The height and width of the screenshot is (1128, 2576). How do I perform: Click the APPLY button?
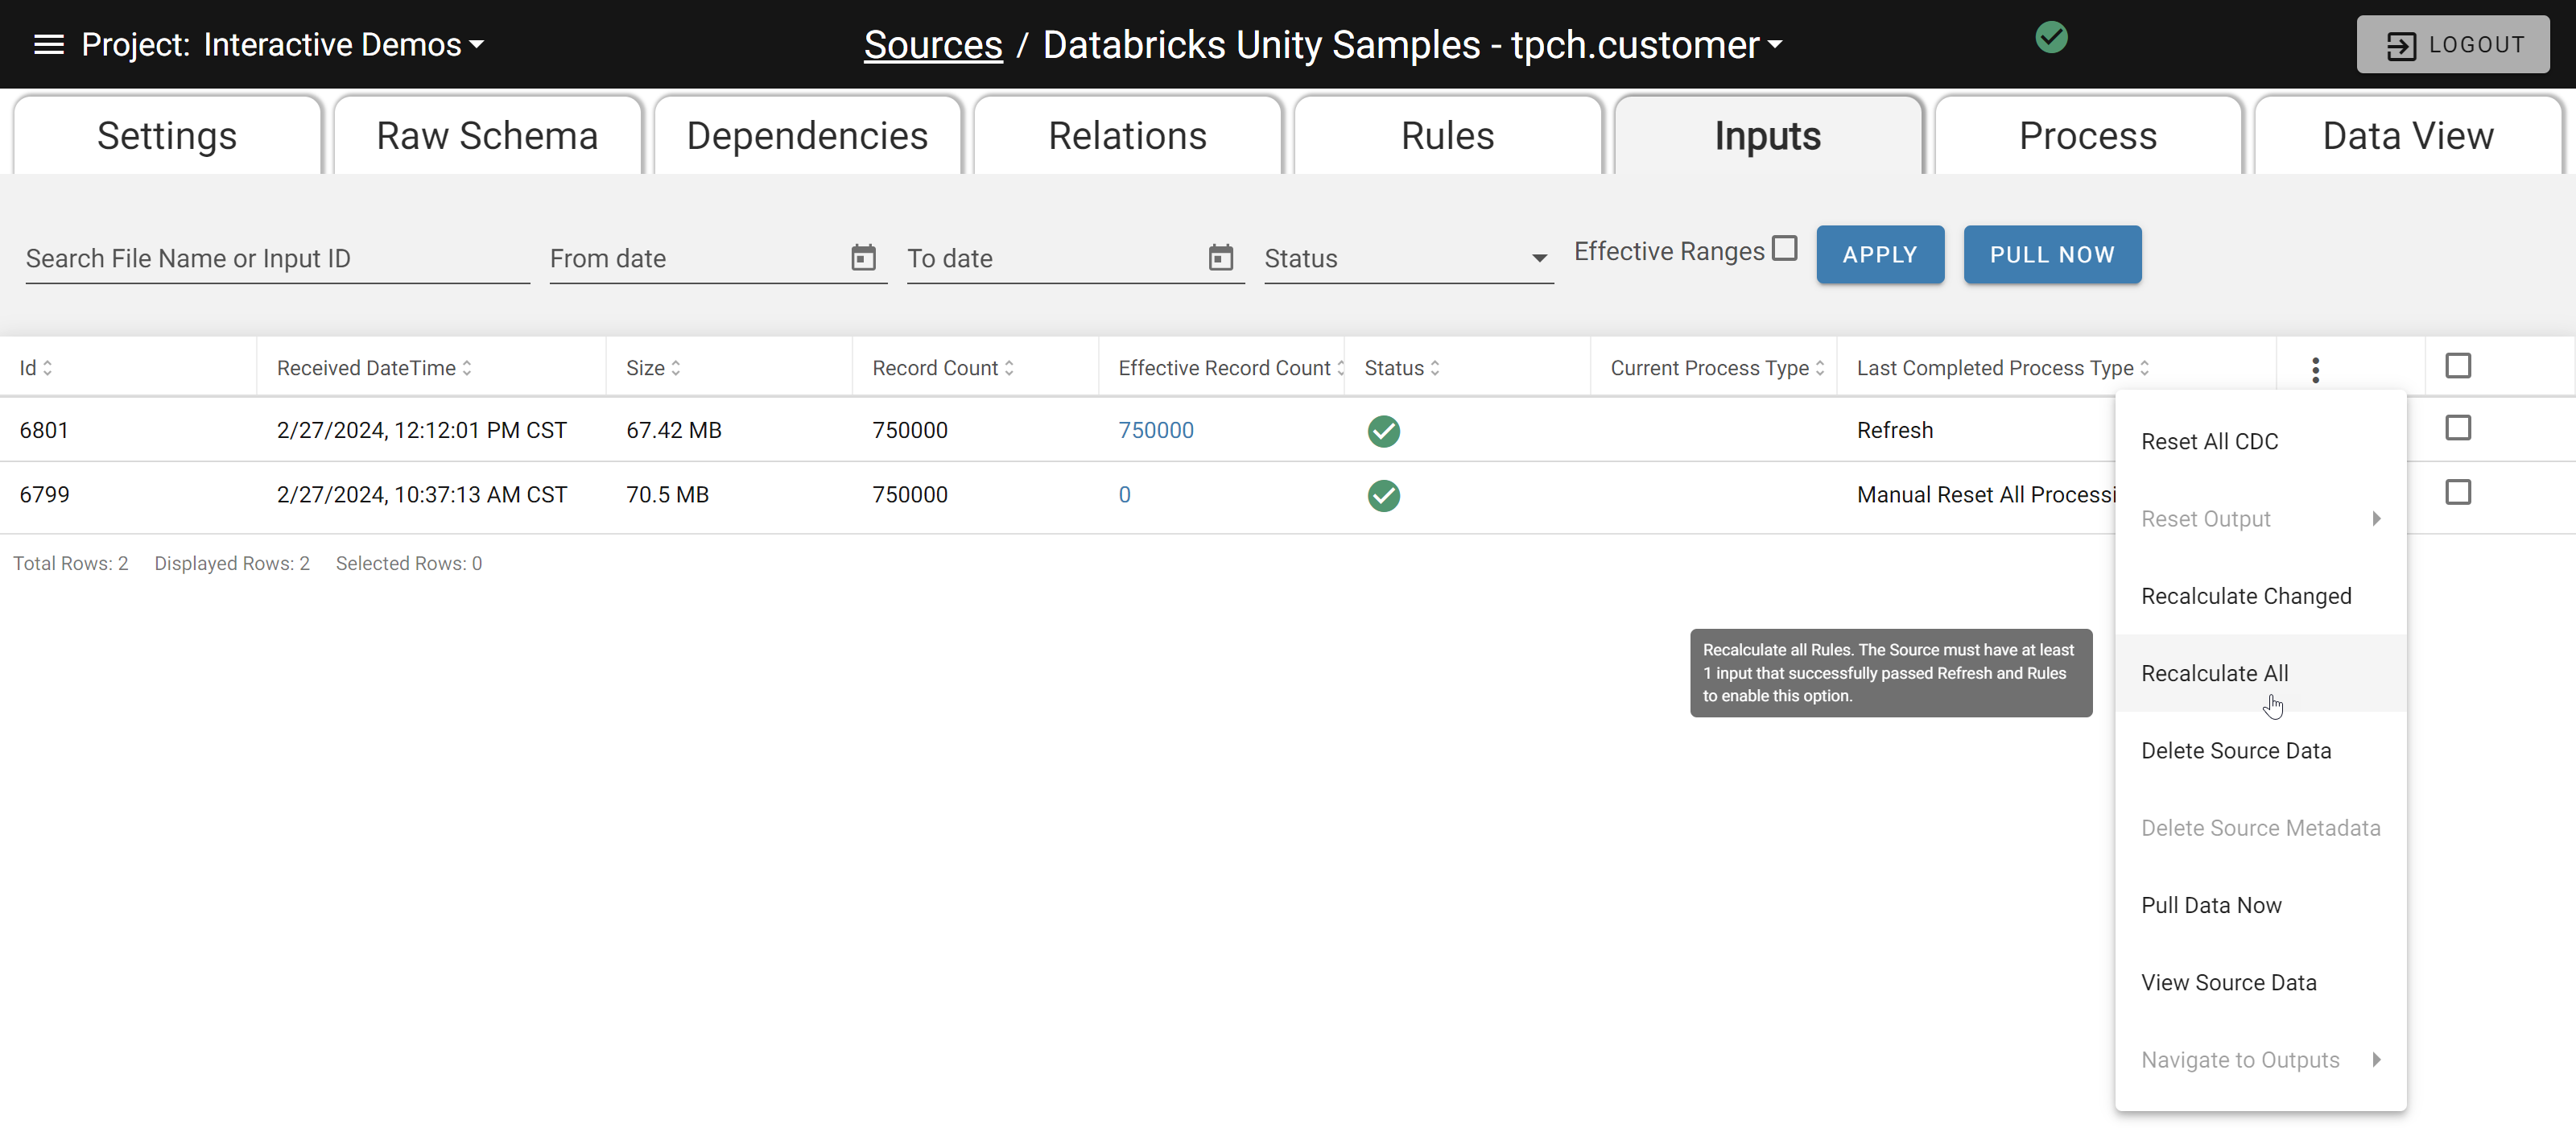click(x=1879, y=255)
